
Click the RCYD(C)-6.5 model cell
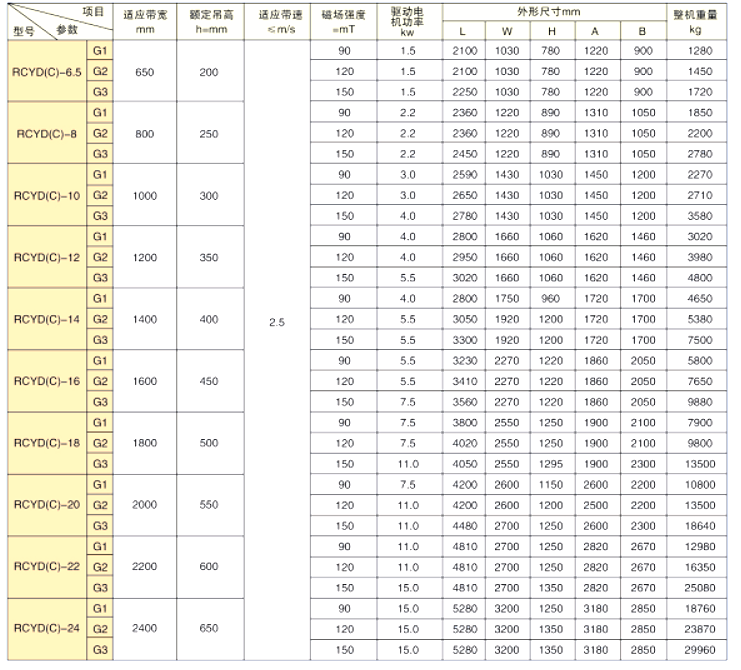47,71
